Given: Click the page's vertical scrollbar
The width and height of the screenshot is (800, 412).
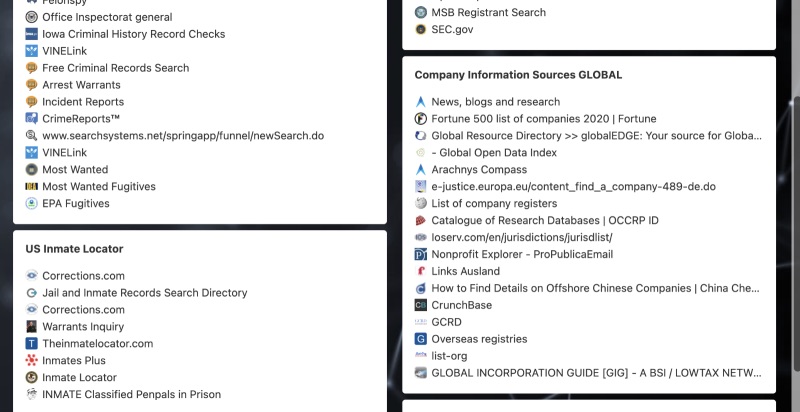Looking at the screenshot, I should tap(796, 234).
